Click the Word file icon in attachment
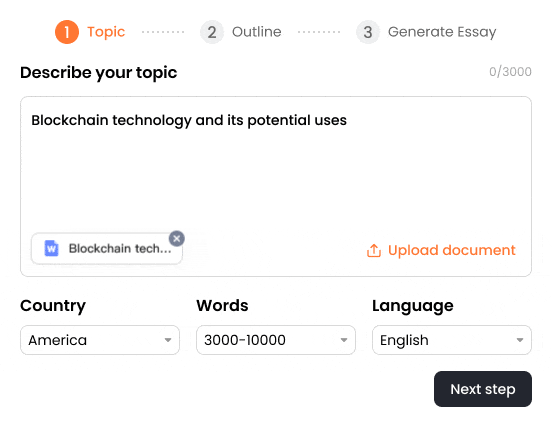The height and width of the screenshot is (427, 552). 51,249
